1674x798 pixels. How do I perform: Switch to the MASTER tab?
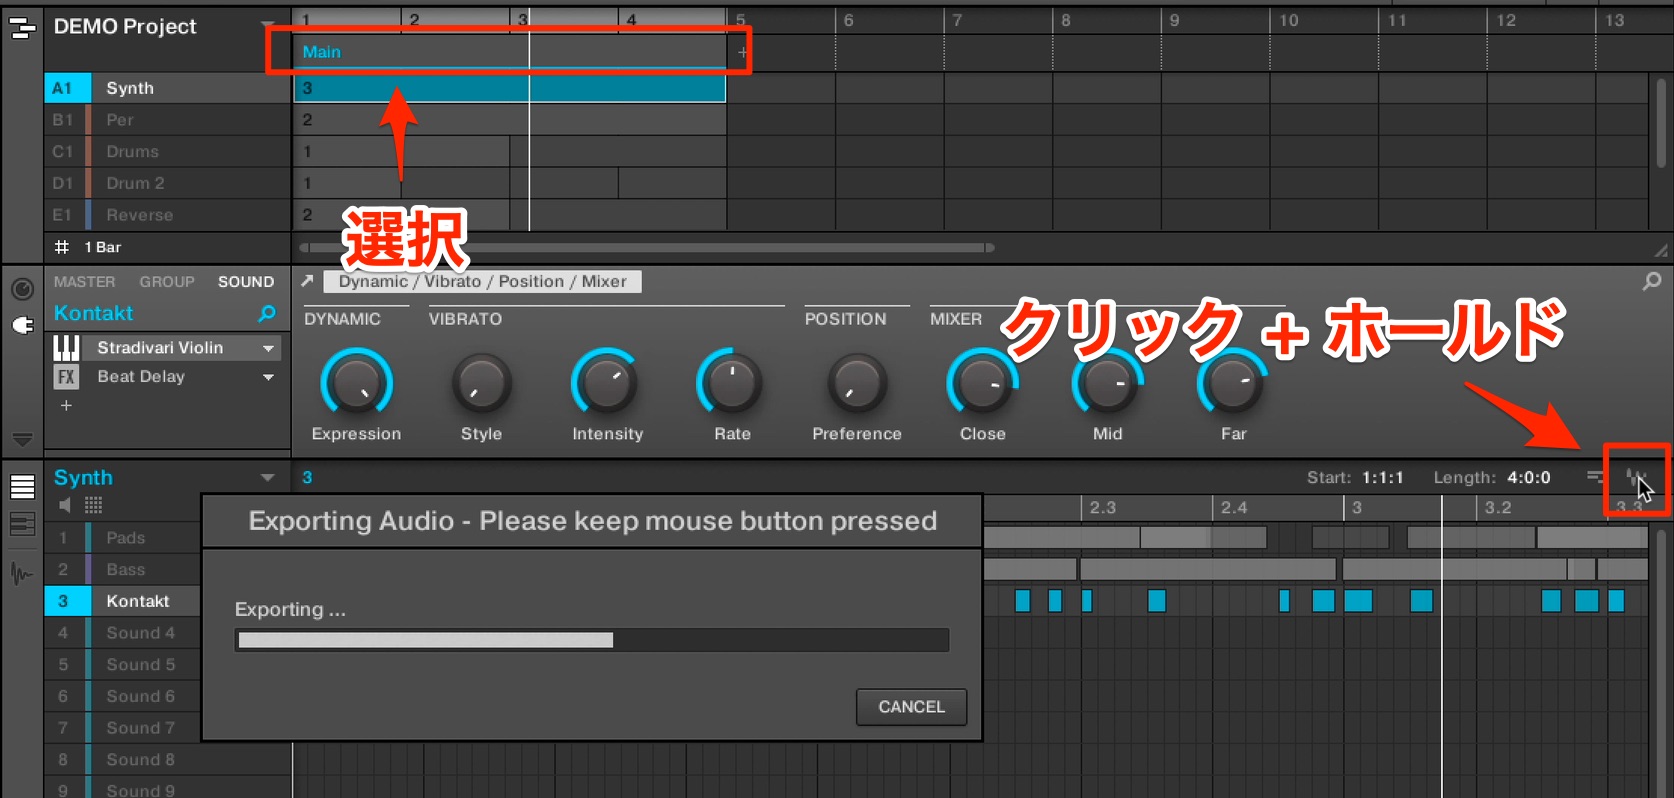(x=84, y=282)
